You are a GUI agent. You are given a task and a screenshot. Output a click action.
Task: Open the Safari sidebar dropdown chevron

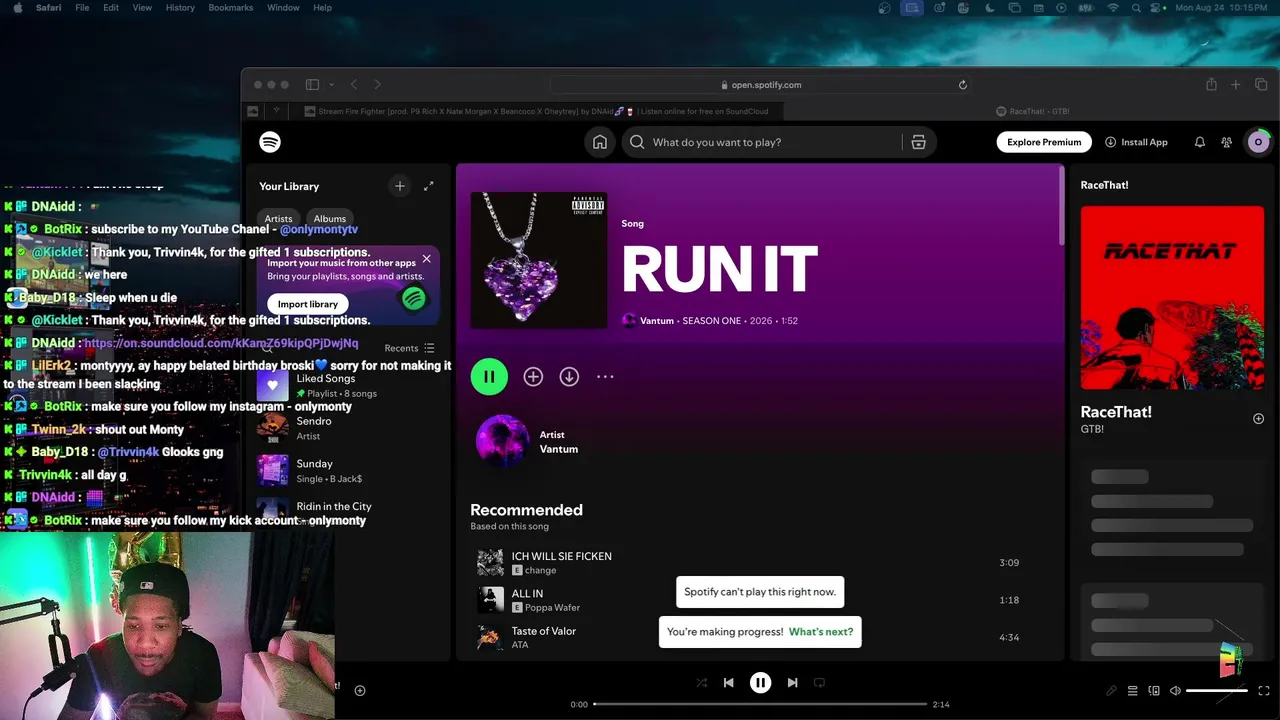coord(330,85)
